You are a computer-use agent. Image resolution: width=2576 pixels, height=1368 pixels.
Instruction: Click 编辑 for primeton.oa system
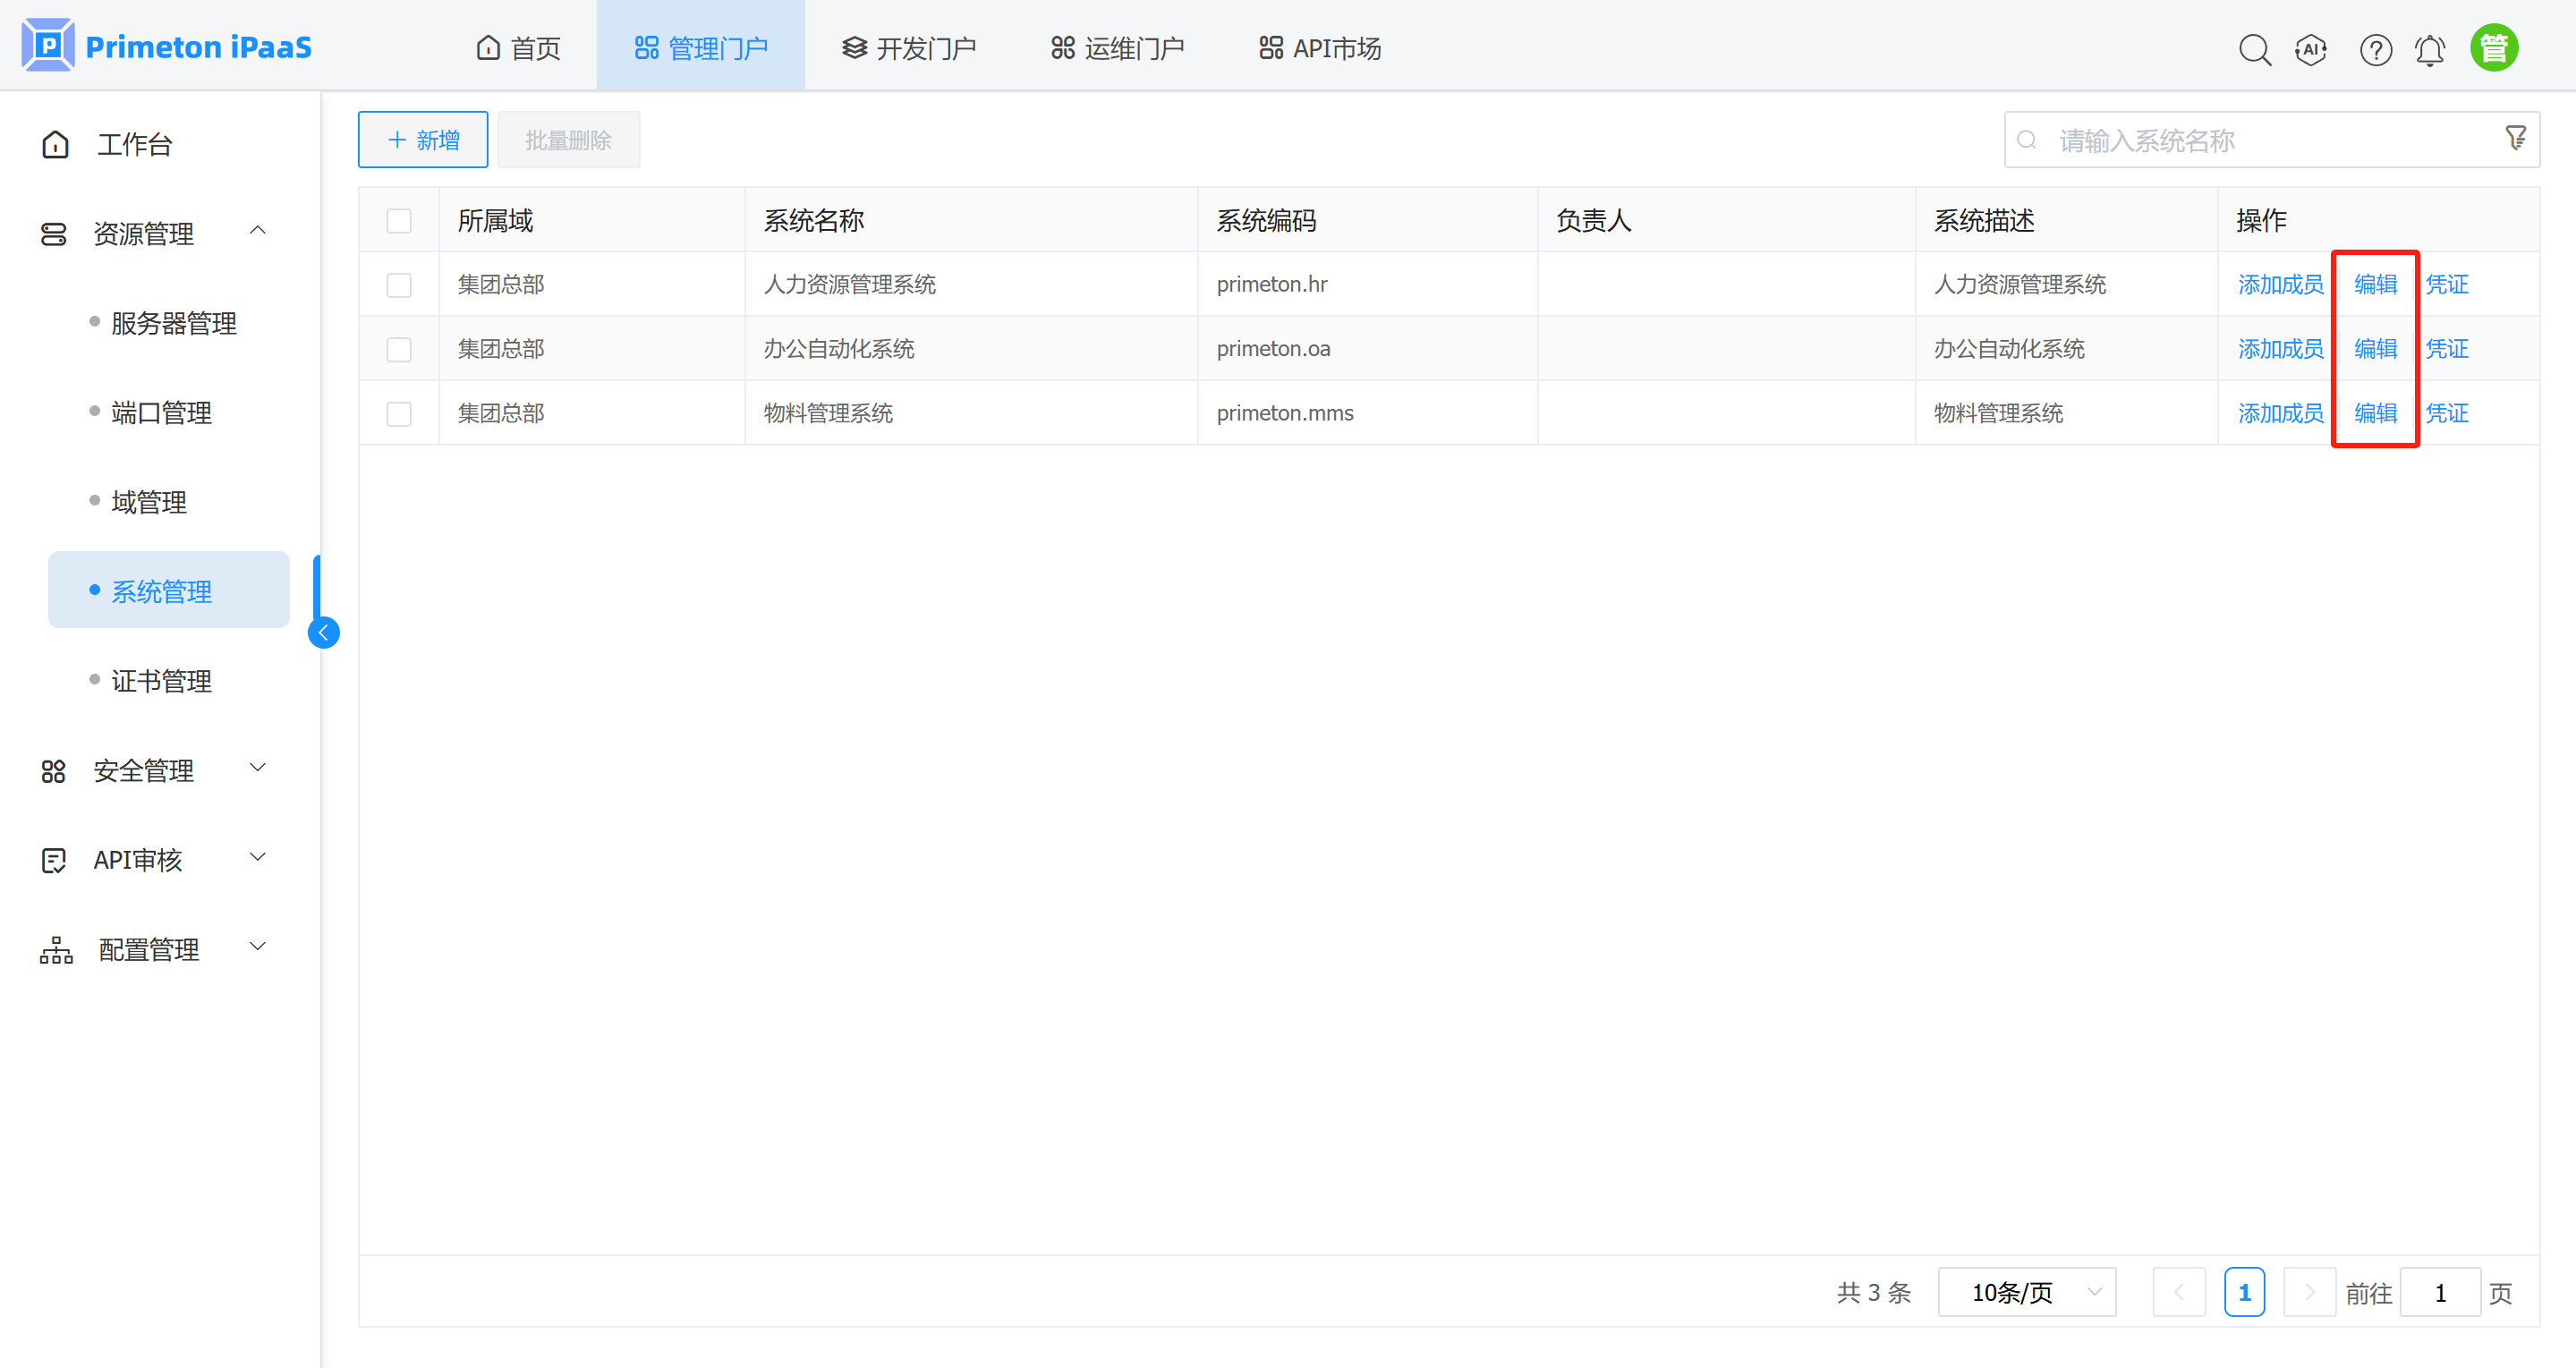click(2375, 348)
